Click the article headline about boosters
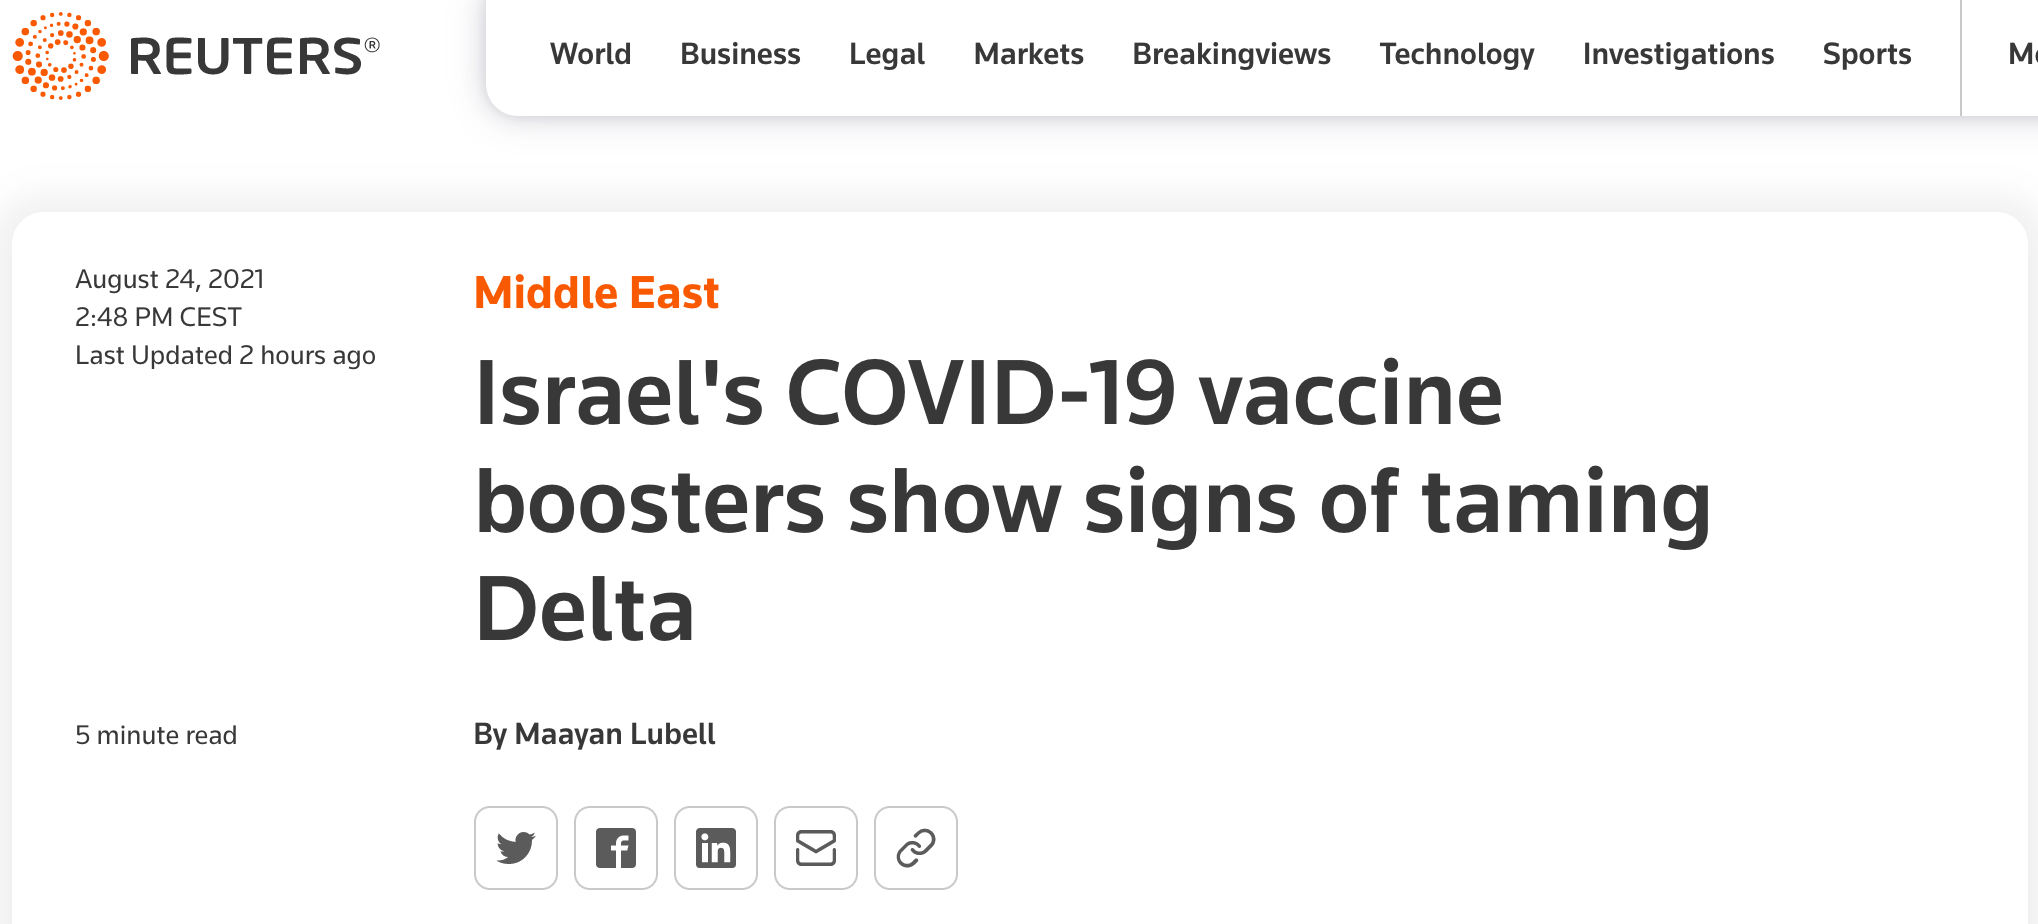Screen dimensions: 2038x924 (1092, 500)
